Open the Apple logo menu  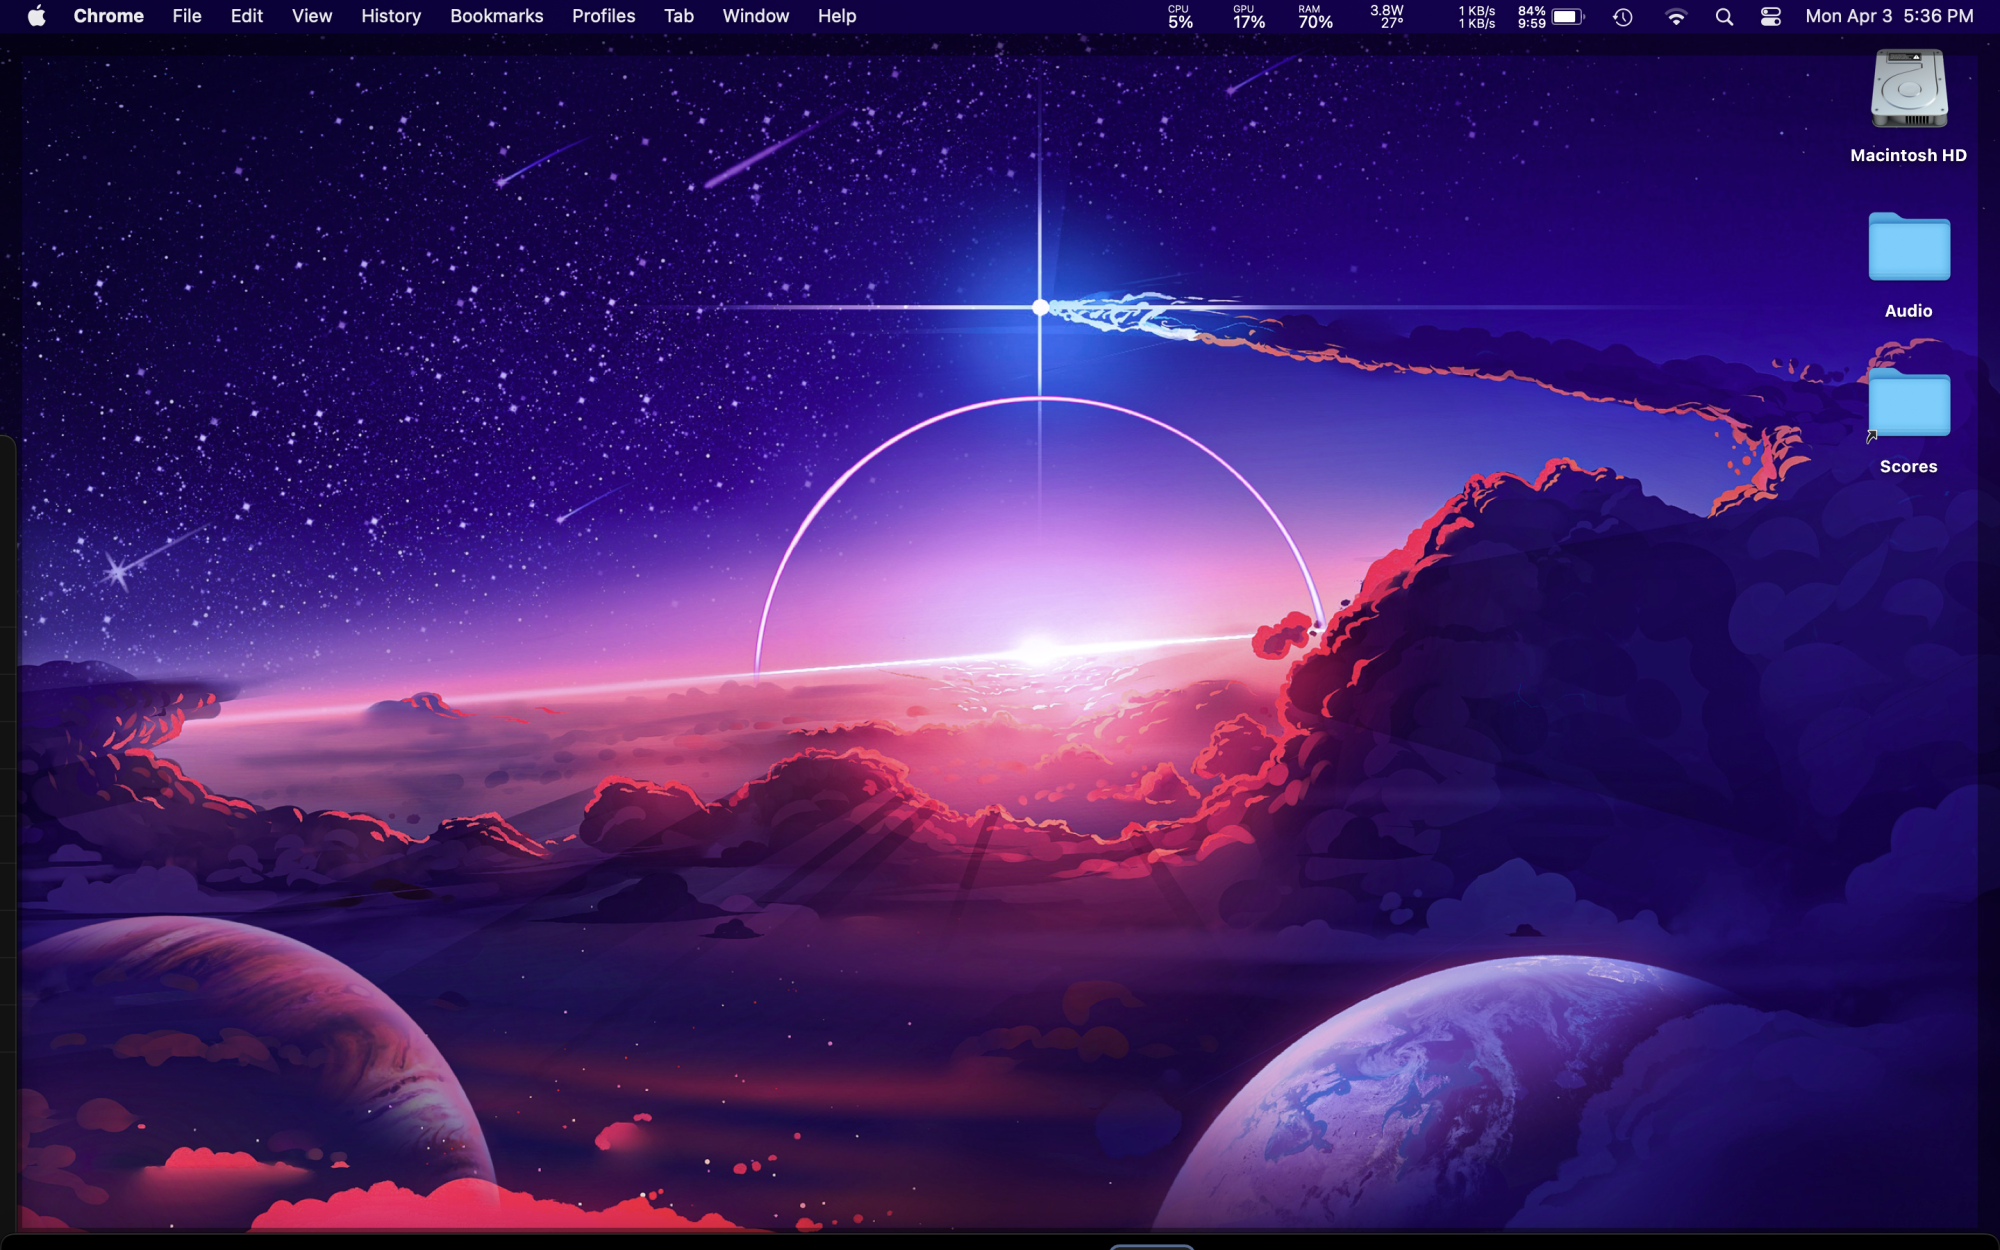[36, 16]
